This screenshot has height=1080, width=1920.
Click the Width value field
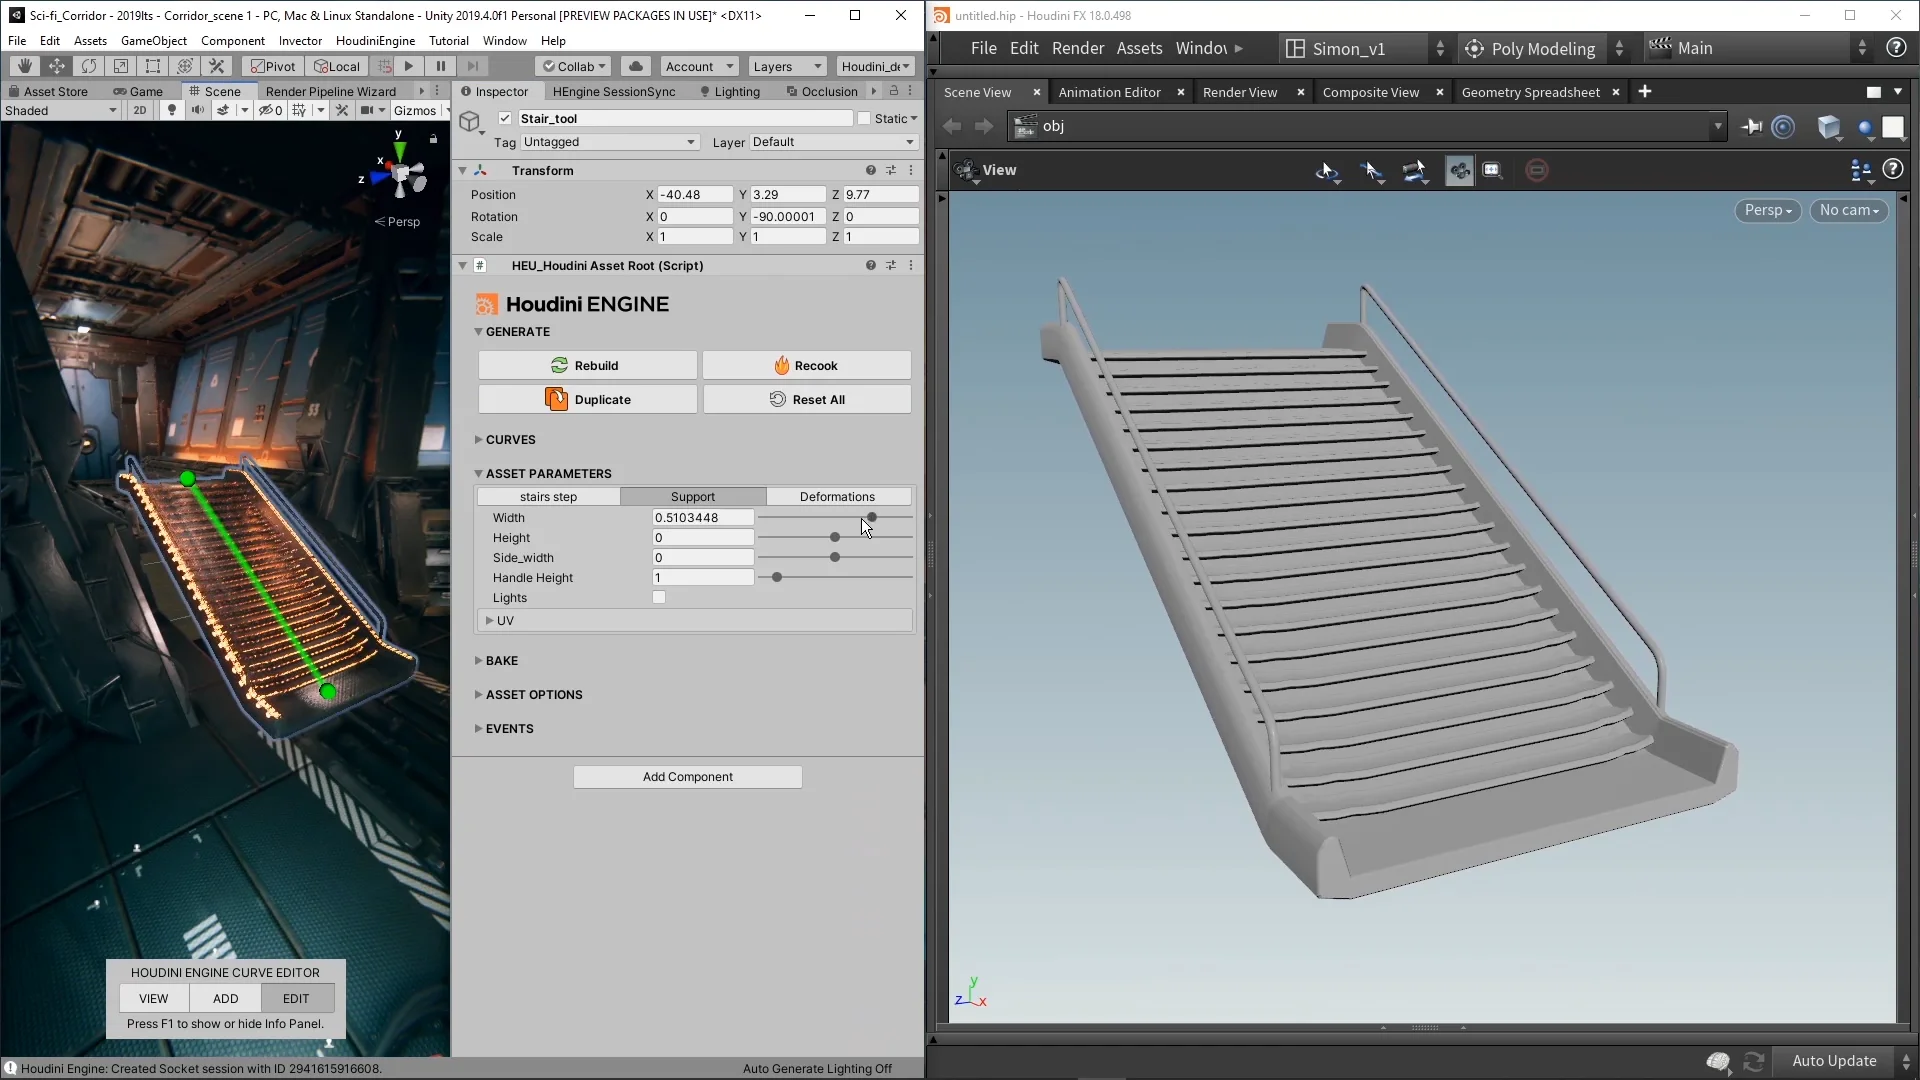coord(702,518)
